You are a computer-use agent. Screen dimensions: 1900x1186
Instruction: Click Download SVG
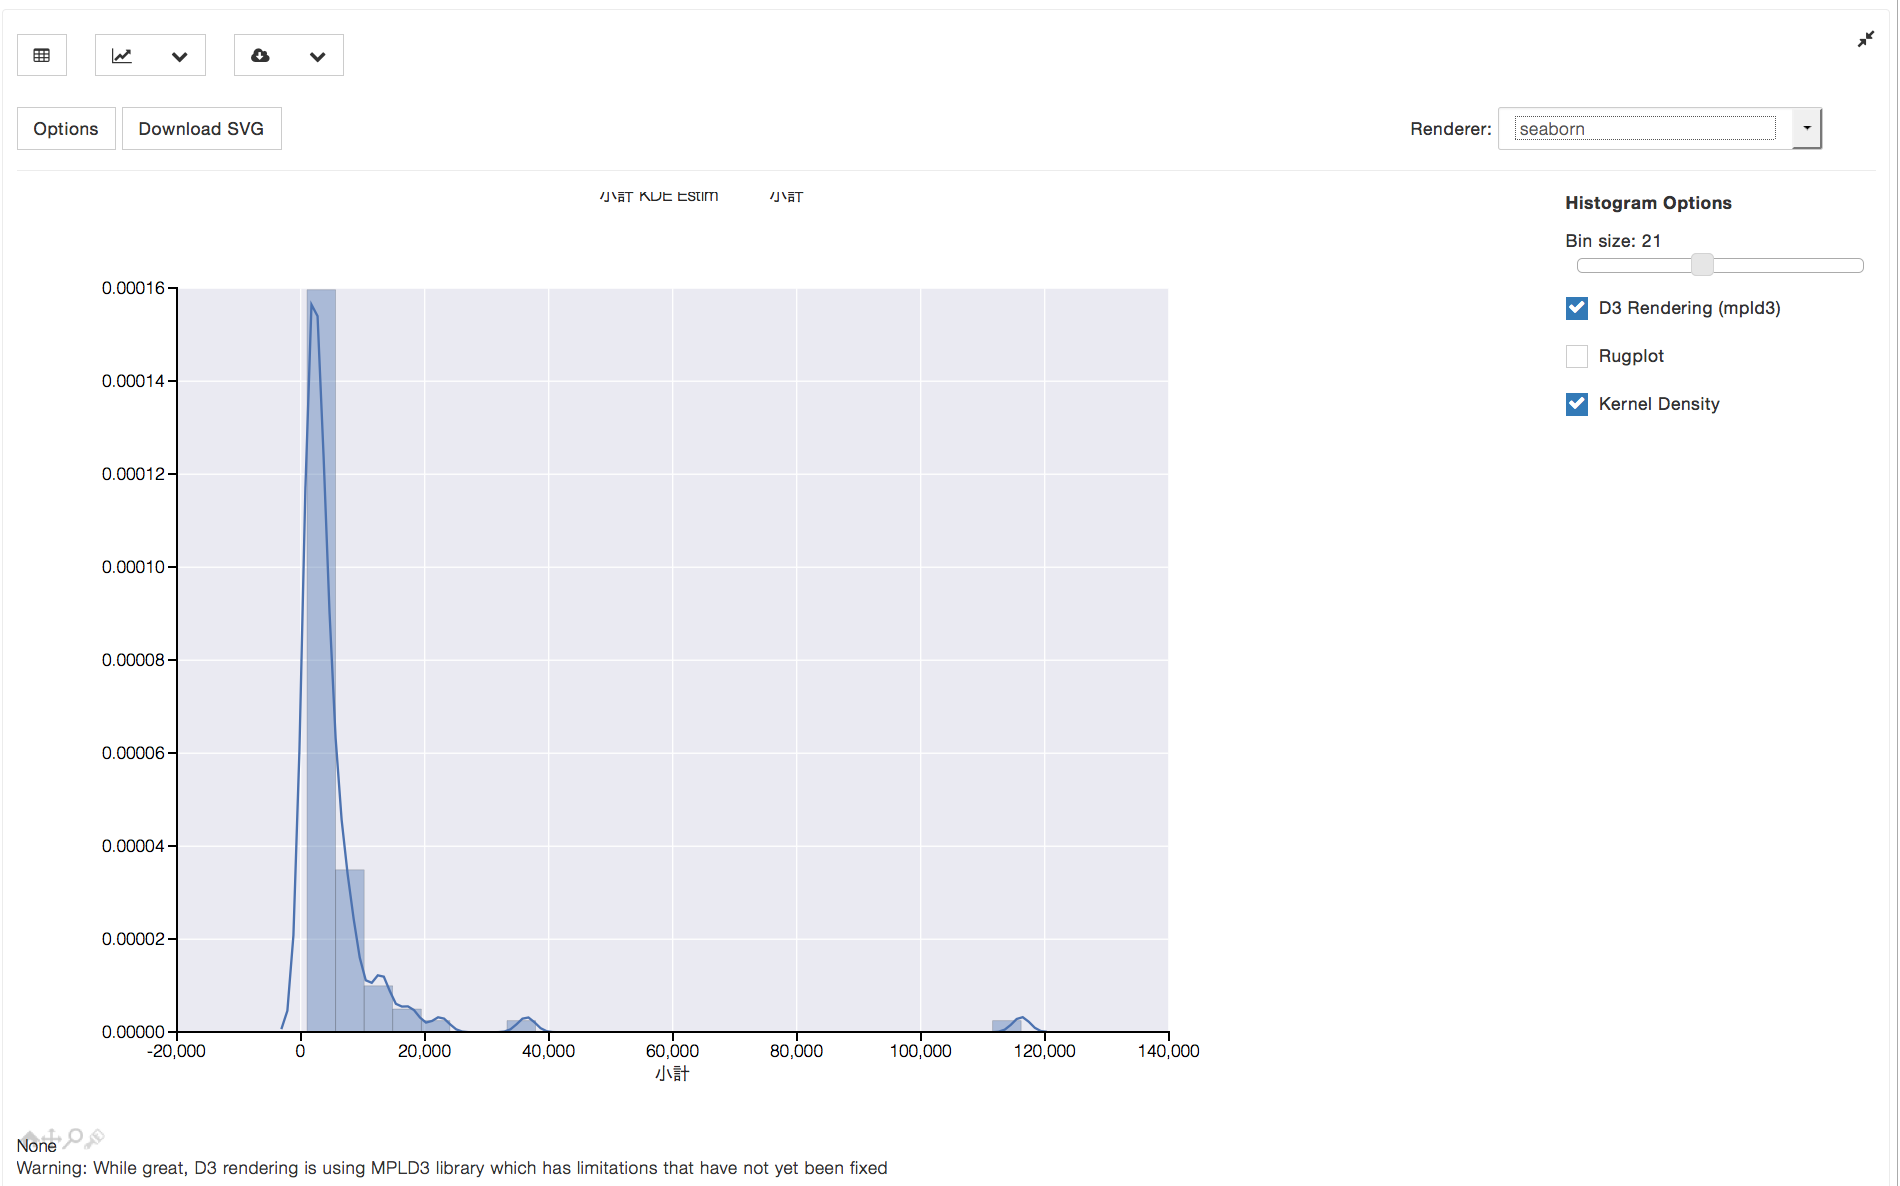click(201, 128)
